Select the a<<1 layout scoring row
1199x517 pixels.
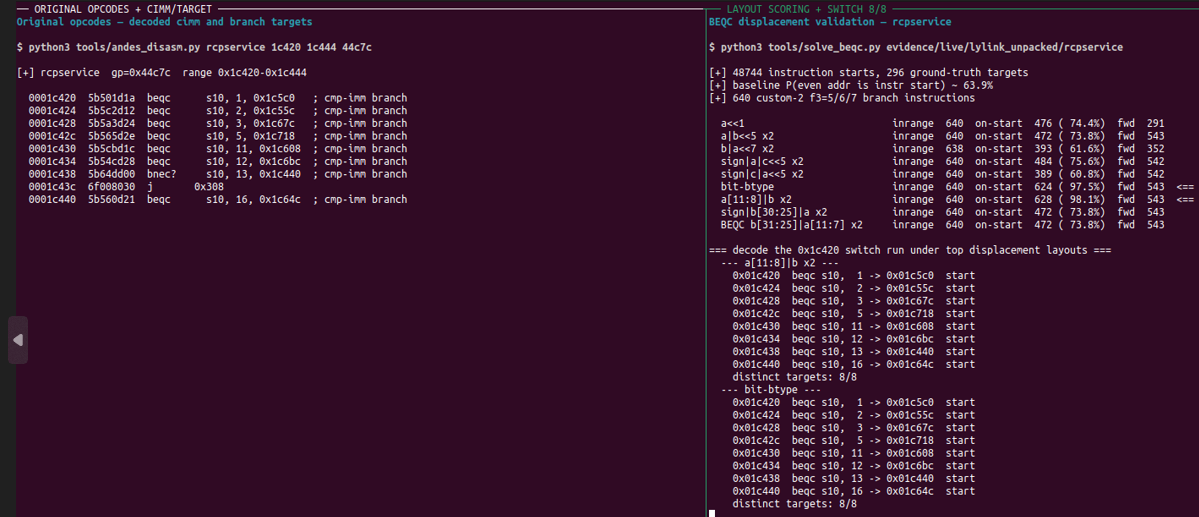pos(942,123)
